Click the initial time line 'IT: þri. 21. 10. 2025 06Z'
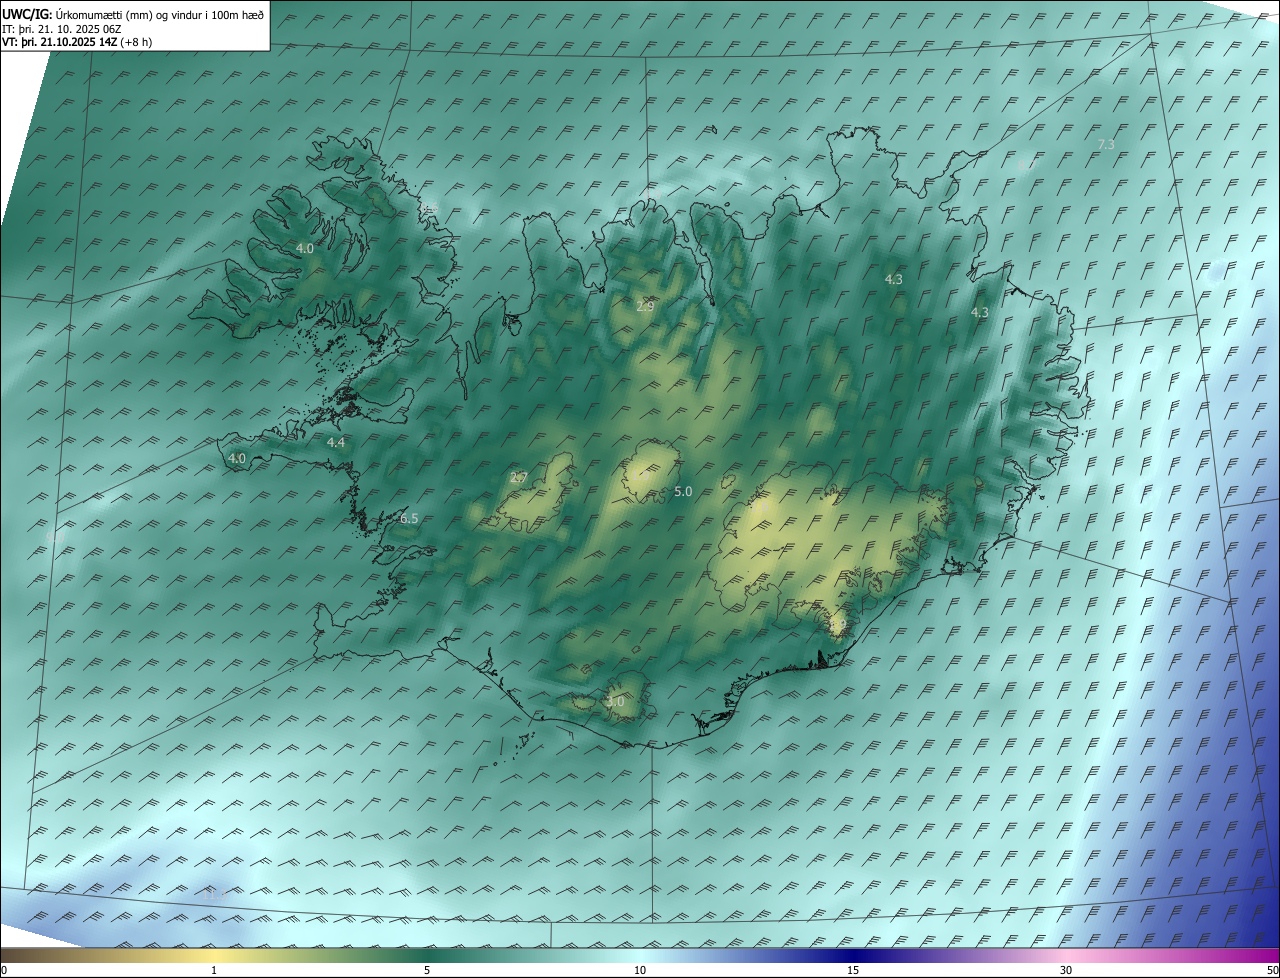 (x=62, y=29)
